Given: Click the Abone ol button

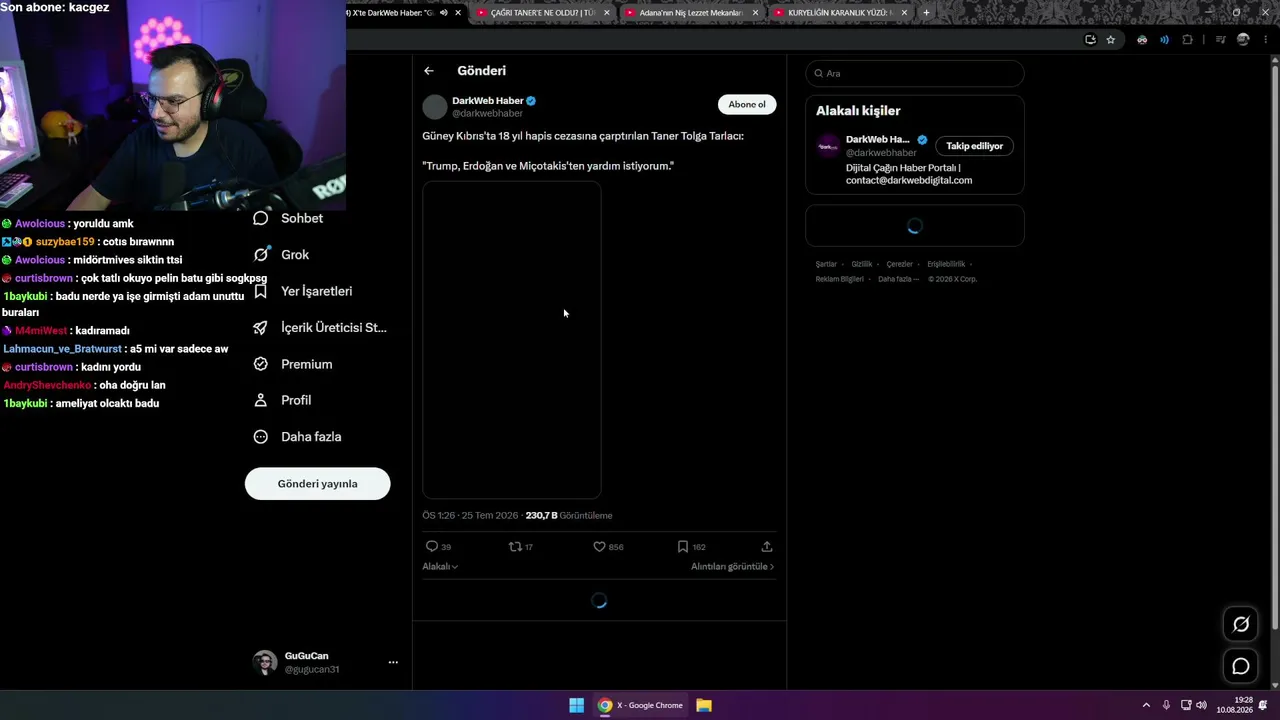Looking at the screenshot, I should tap(747, 104).
